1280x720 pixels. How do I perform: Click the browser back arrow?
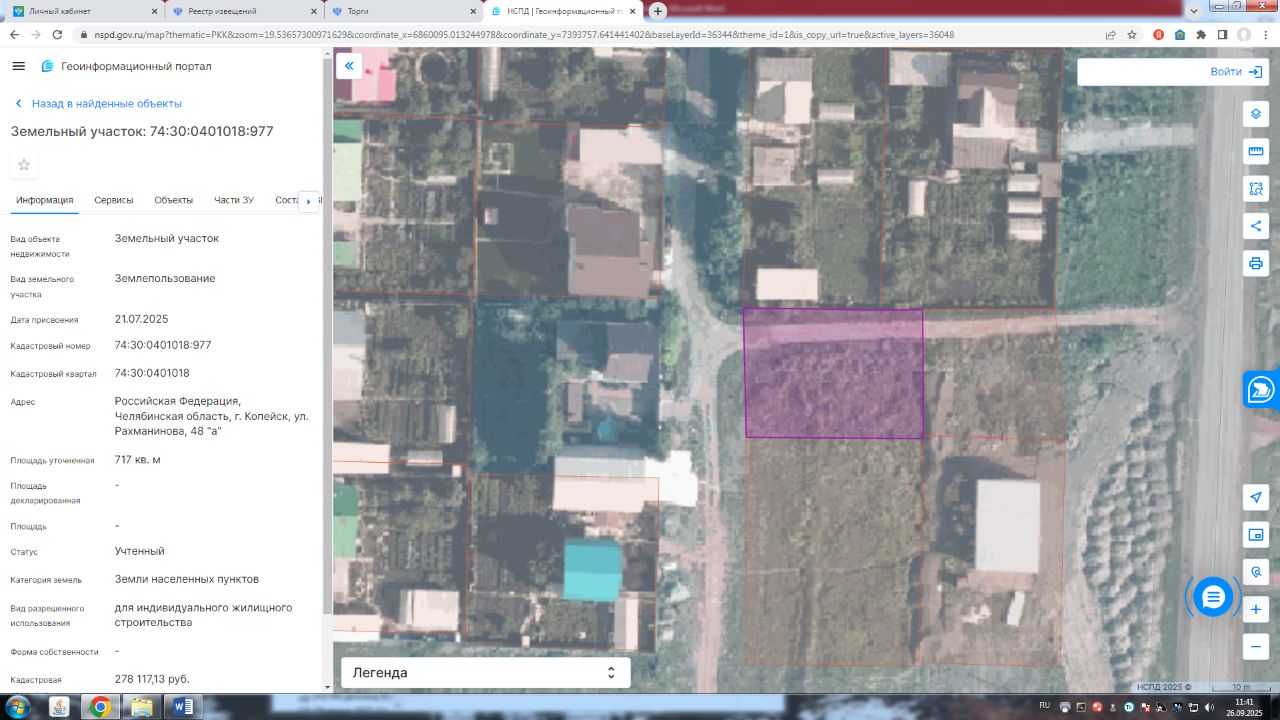pos(14,34)
